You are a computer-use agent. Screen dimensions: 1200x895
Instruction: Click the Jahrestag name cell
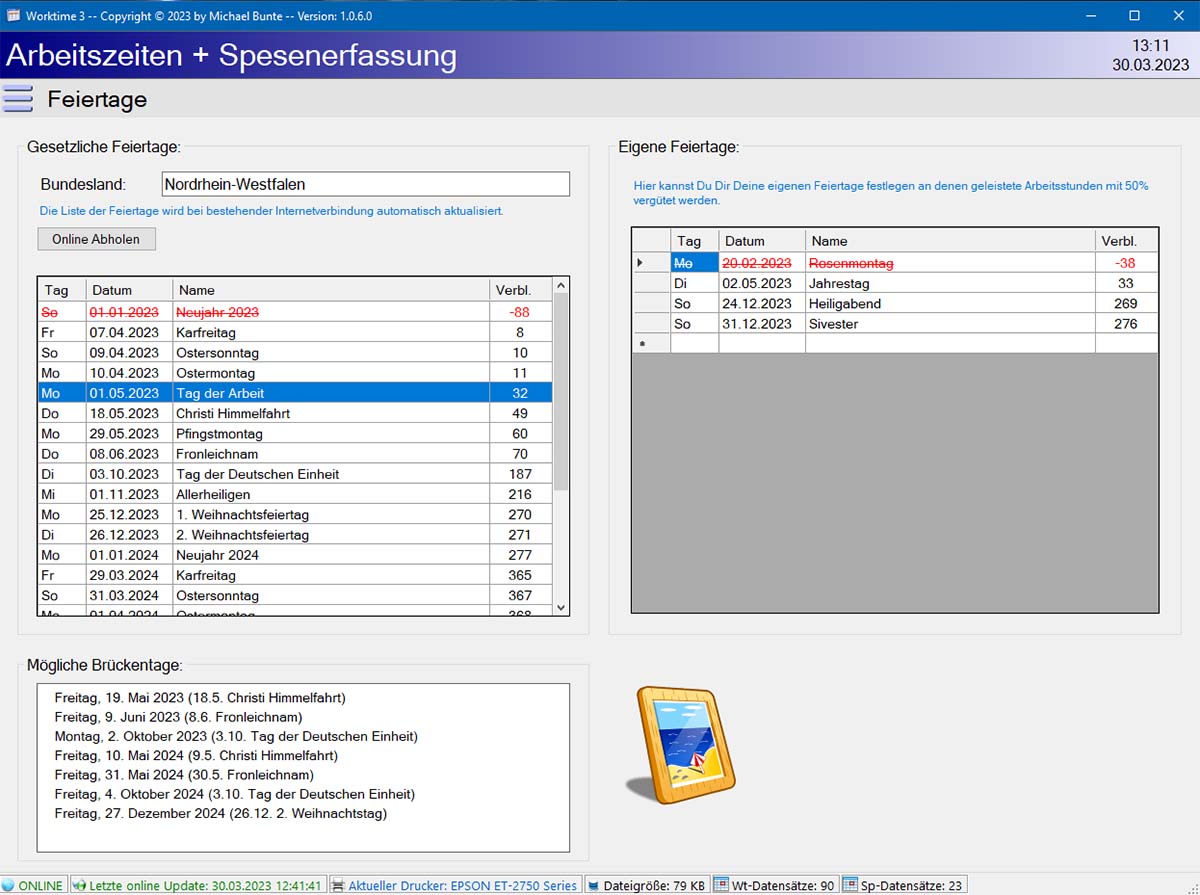[x=950, y=283]
